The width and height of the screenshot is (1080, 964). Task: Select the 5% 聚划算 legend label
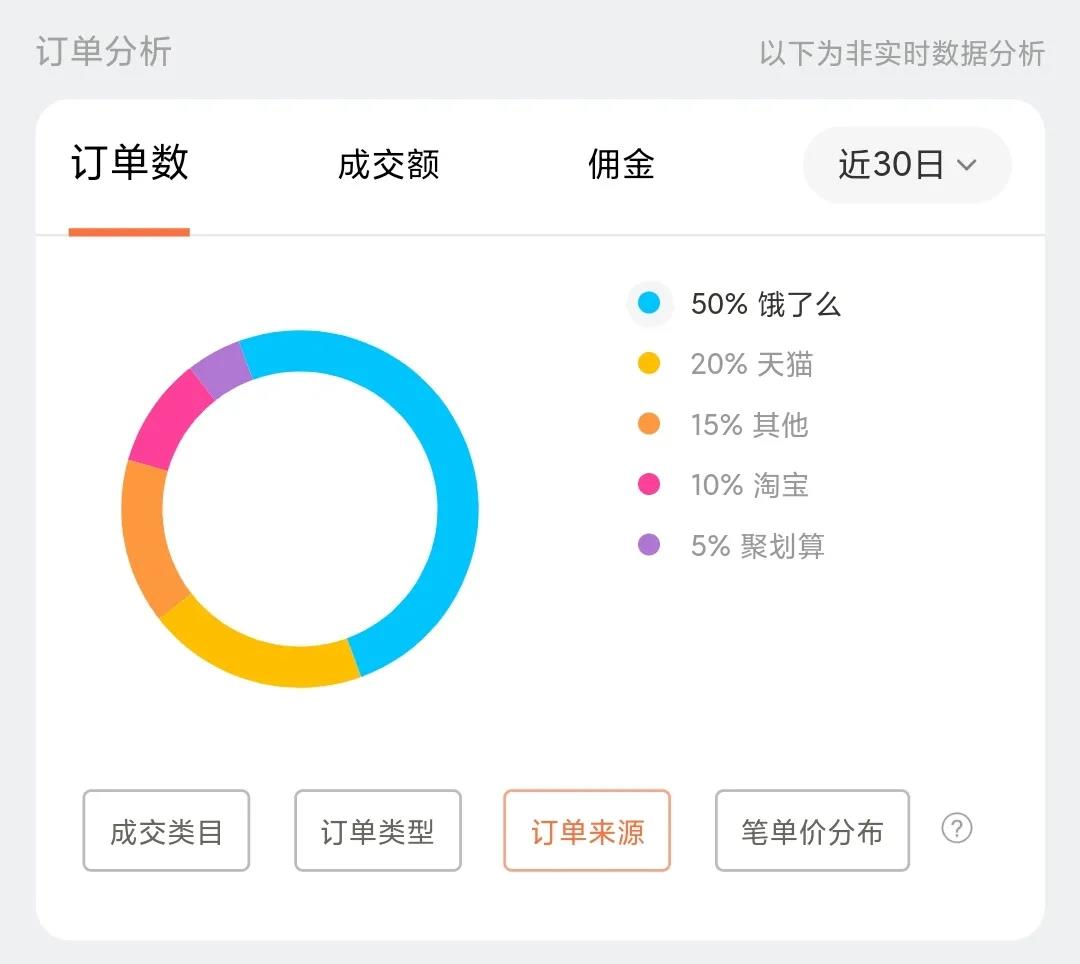[758, 545]
